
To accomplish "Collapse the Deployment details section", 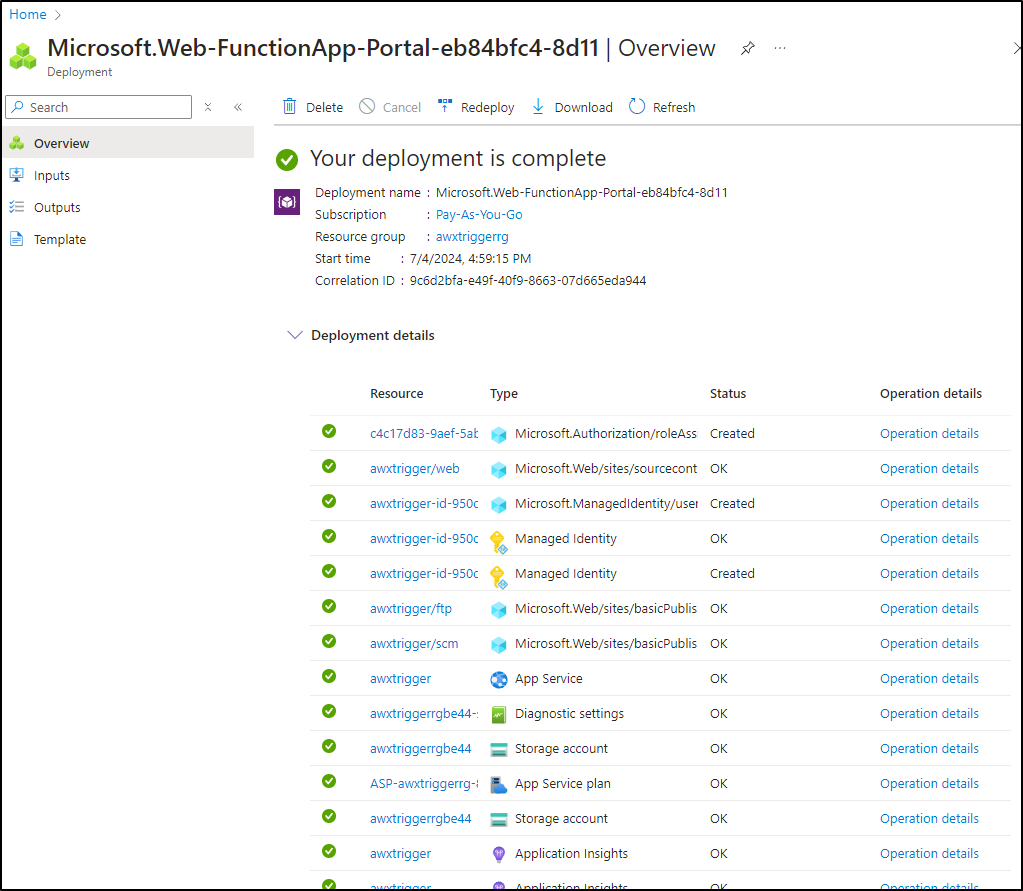I will (295, 335).
